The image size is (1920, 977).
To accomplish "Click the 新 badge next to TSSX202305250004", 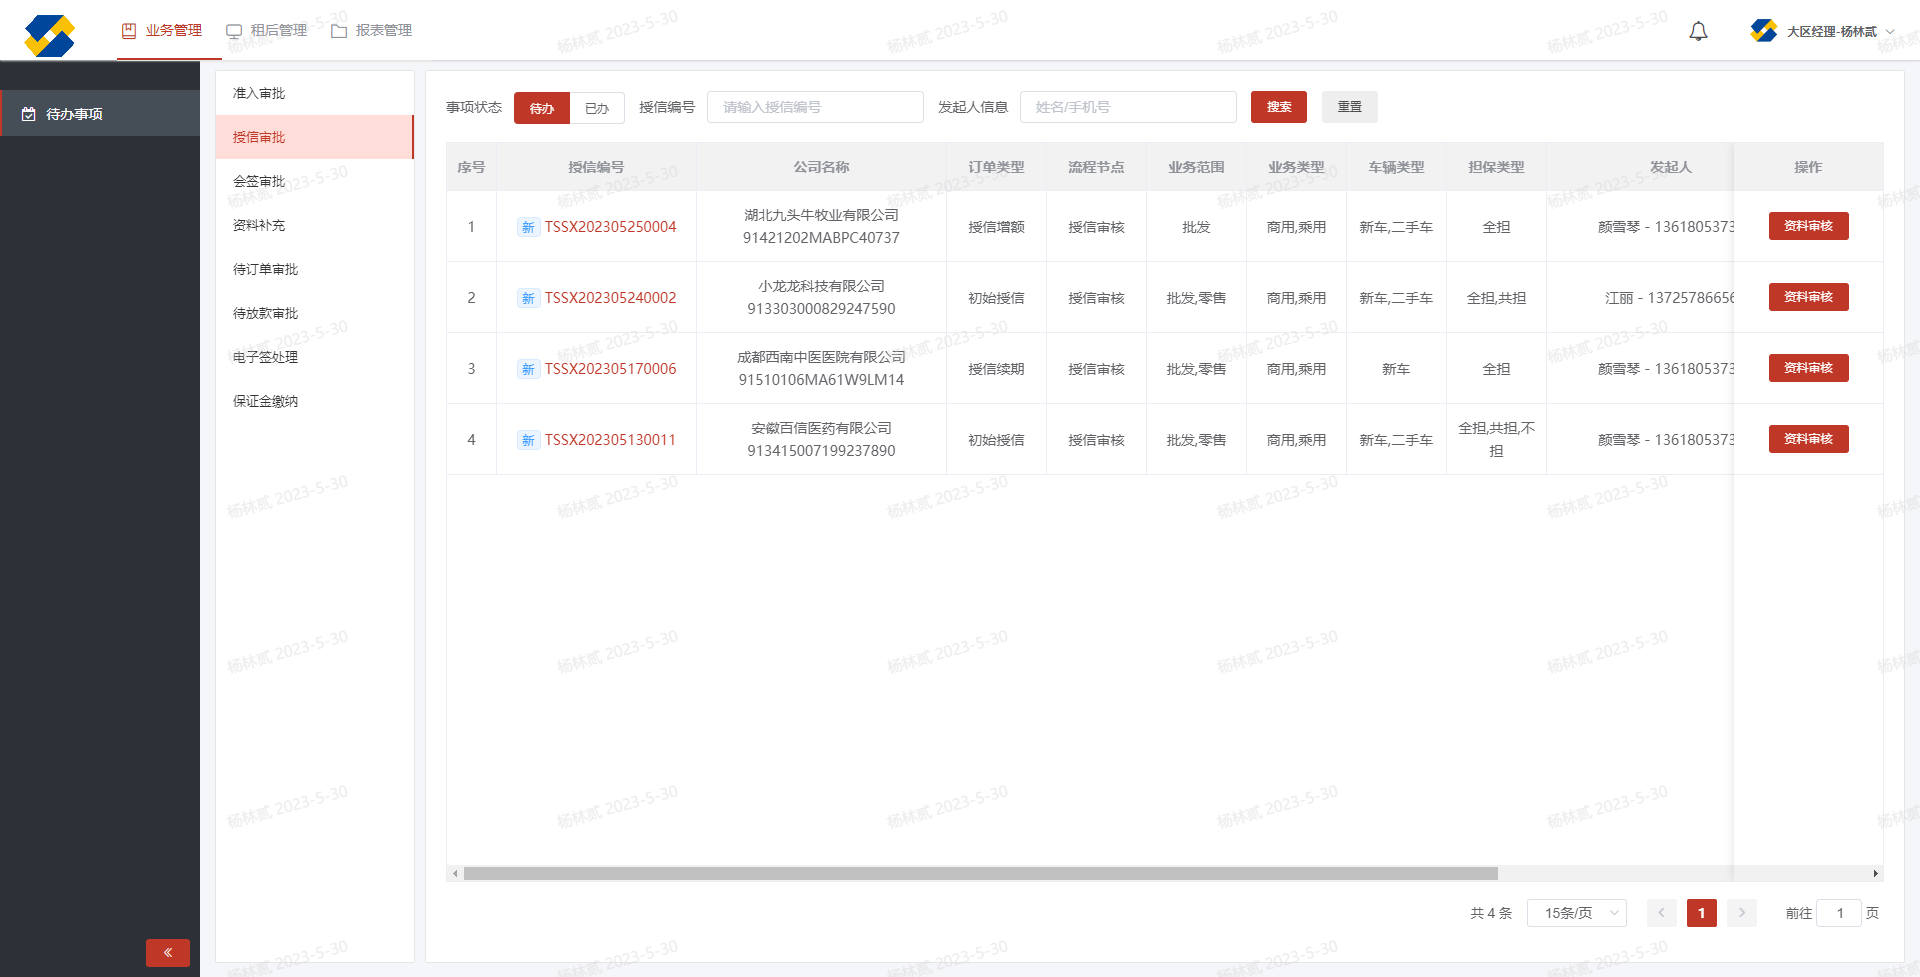I will (528, 227).
